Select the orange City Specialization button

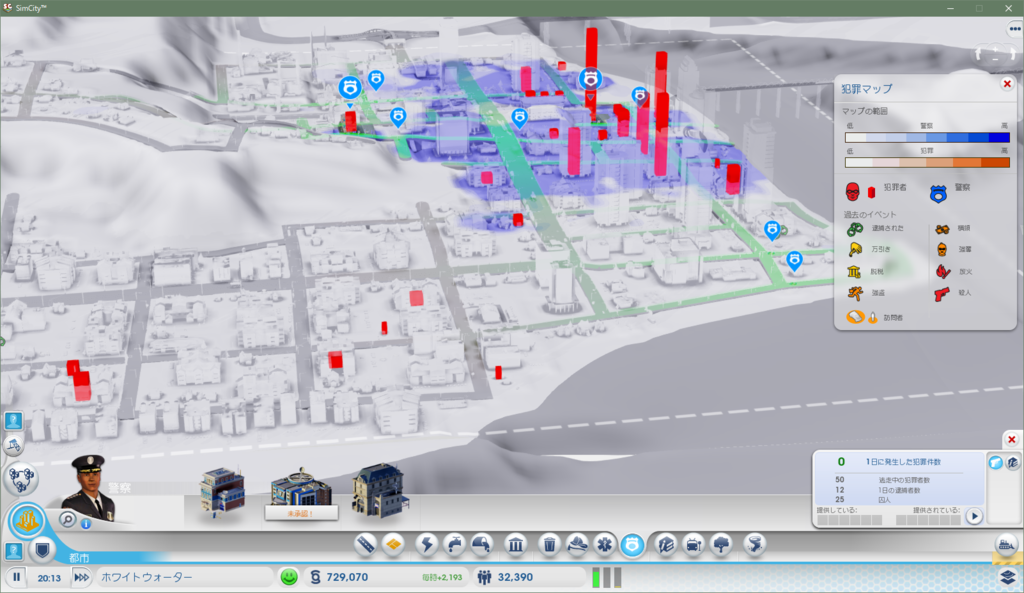point(27,521)
